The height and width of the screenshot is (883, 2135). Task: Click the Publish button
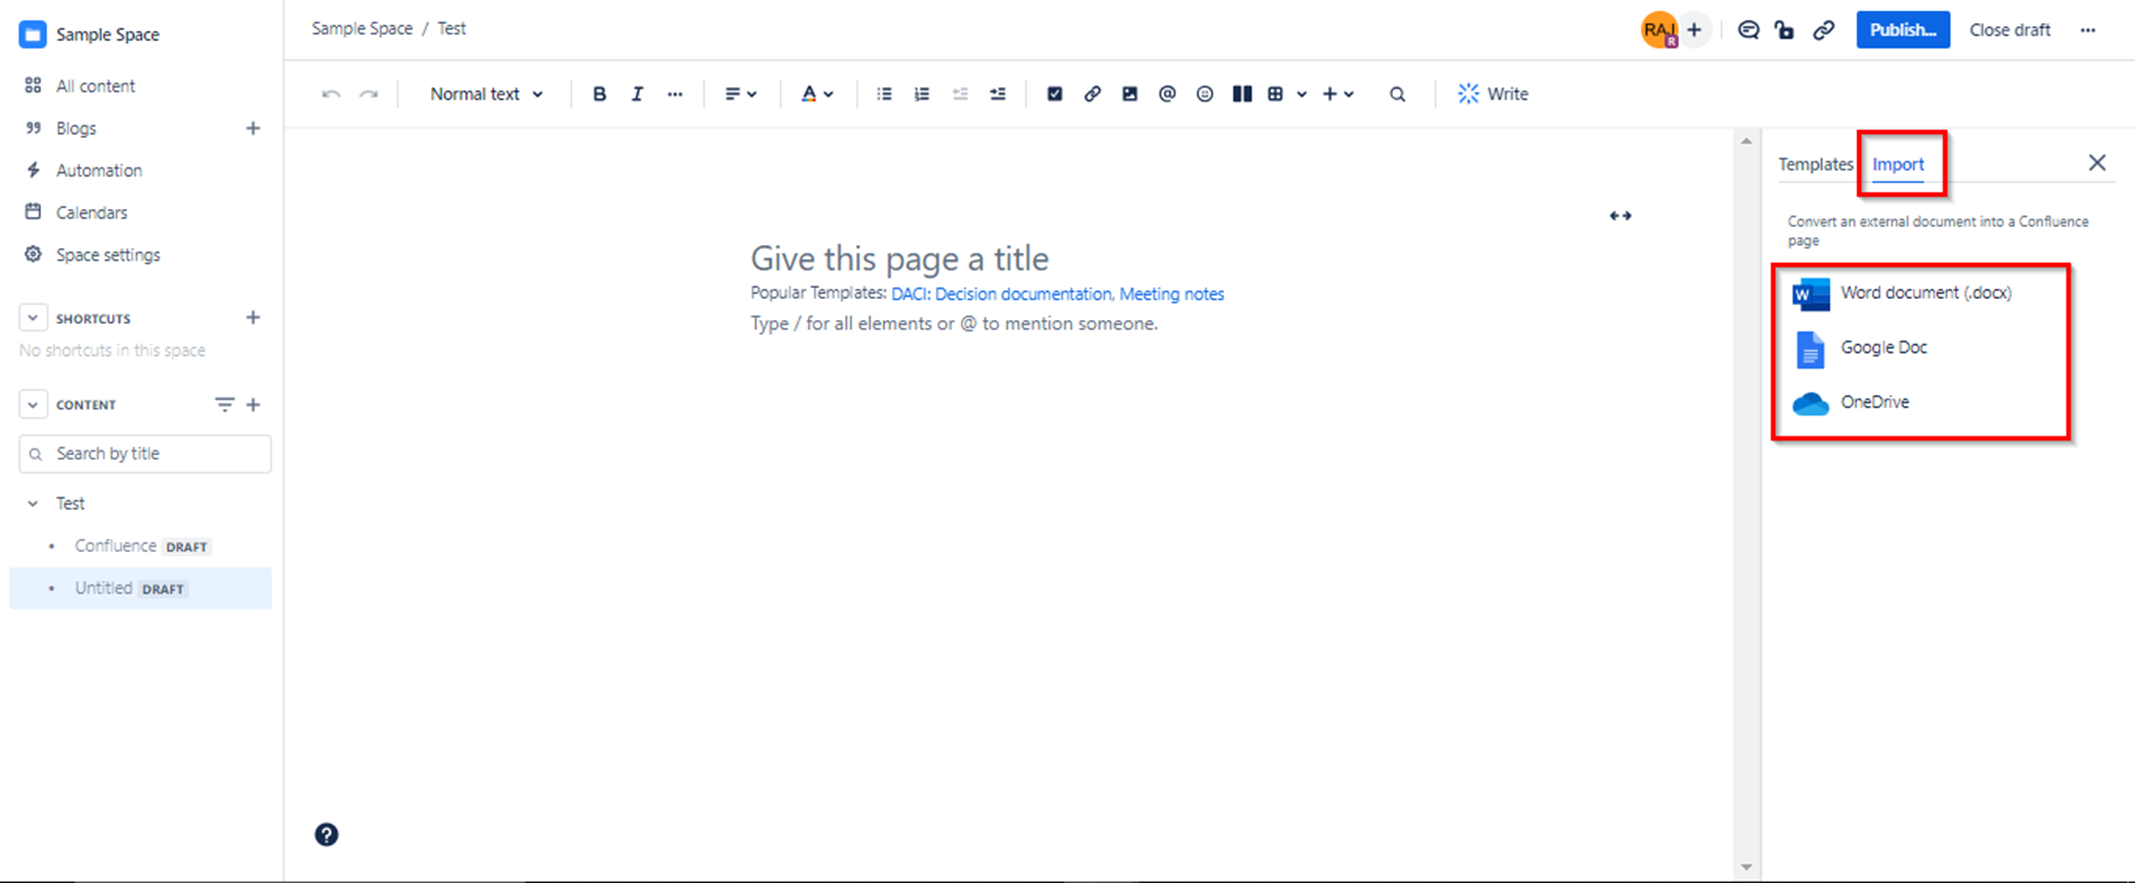pyautogui.click(x=1902, y=30)
